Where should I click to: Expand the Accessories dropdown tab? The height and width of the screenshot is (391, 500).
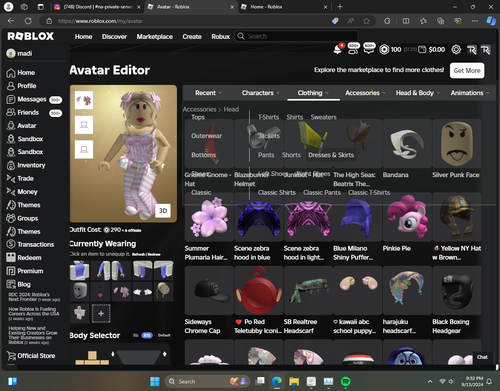click(365, 93)
